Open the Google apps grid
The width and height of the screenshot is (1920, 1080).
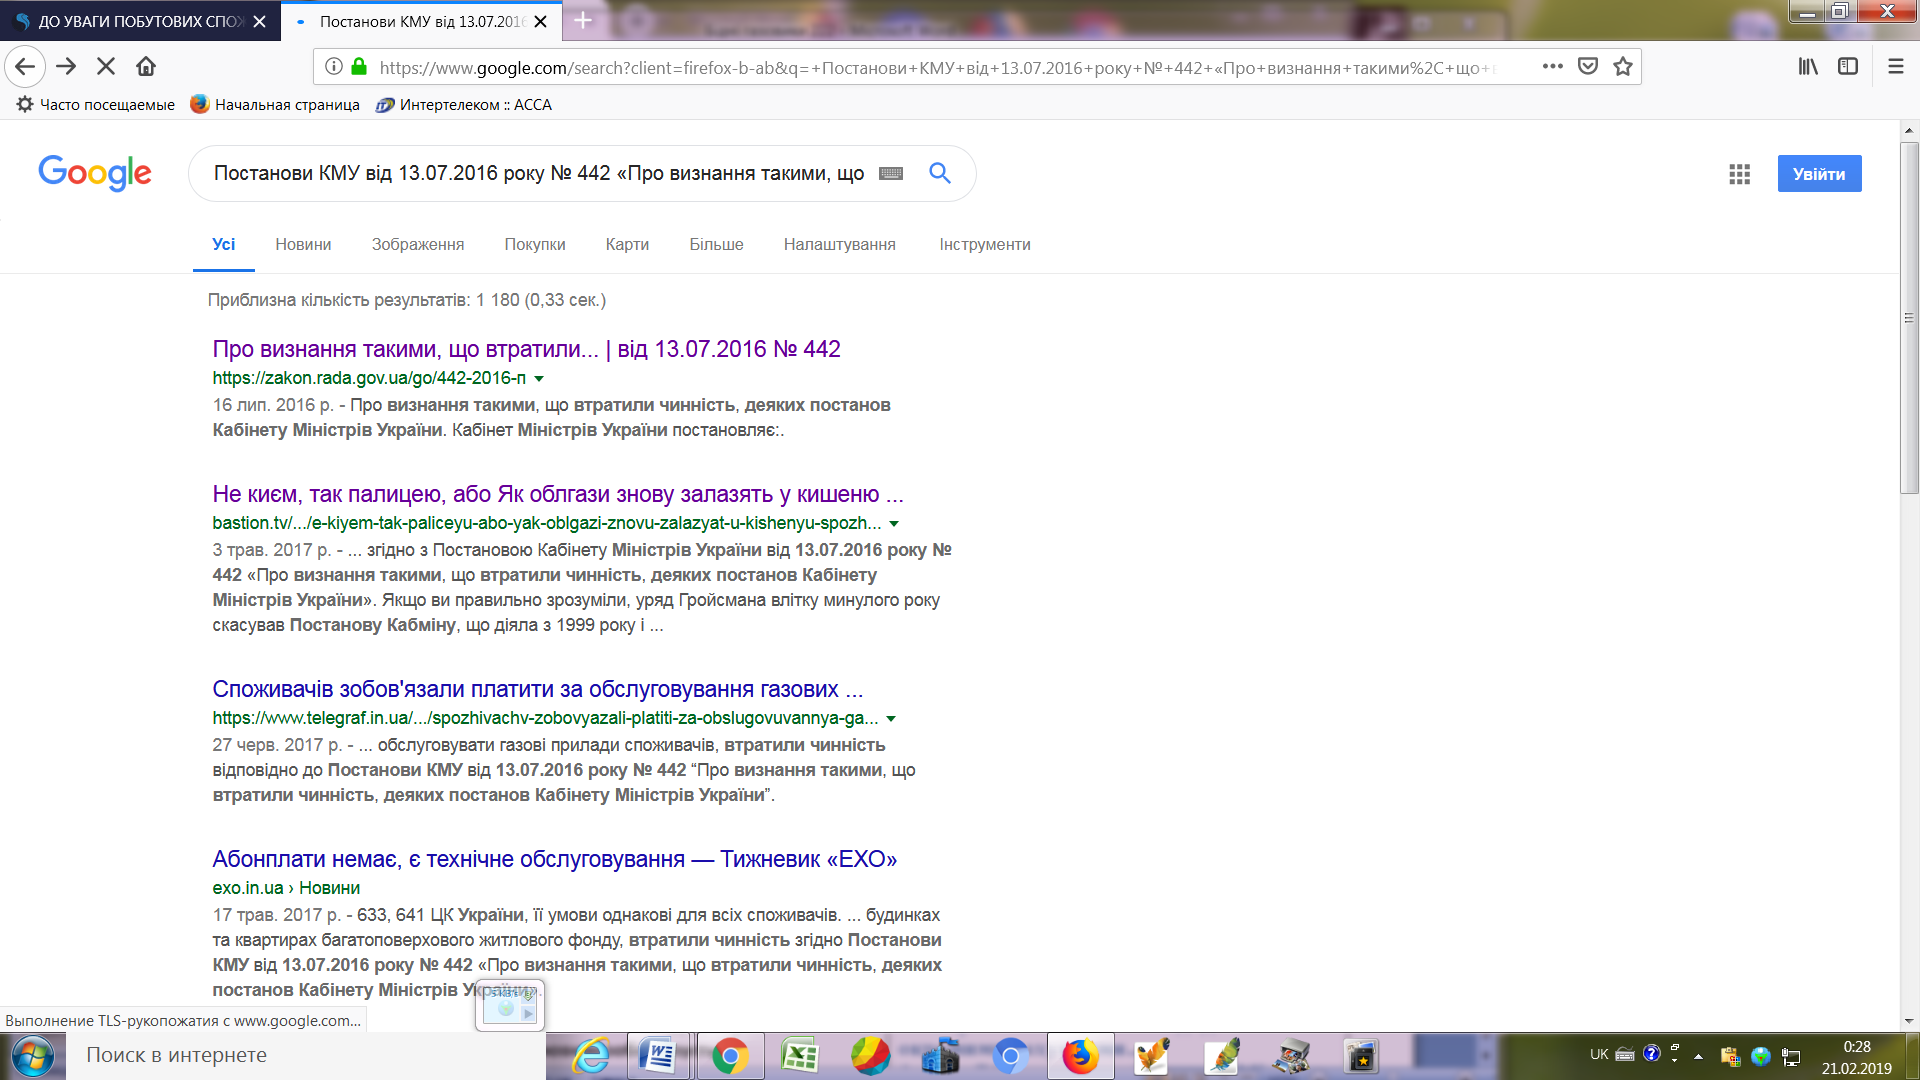point(1739,174)
